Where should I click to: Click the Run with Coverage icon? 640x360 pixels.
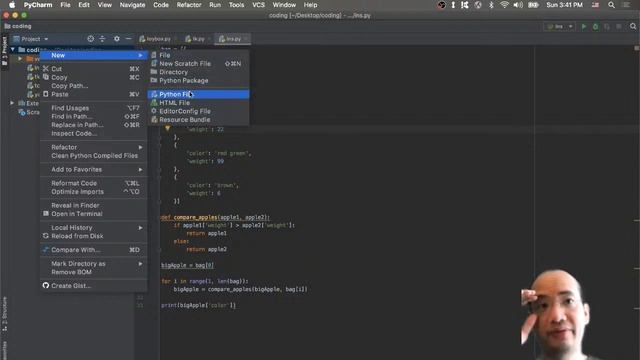tap(607, 27)
